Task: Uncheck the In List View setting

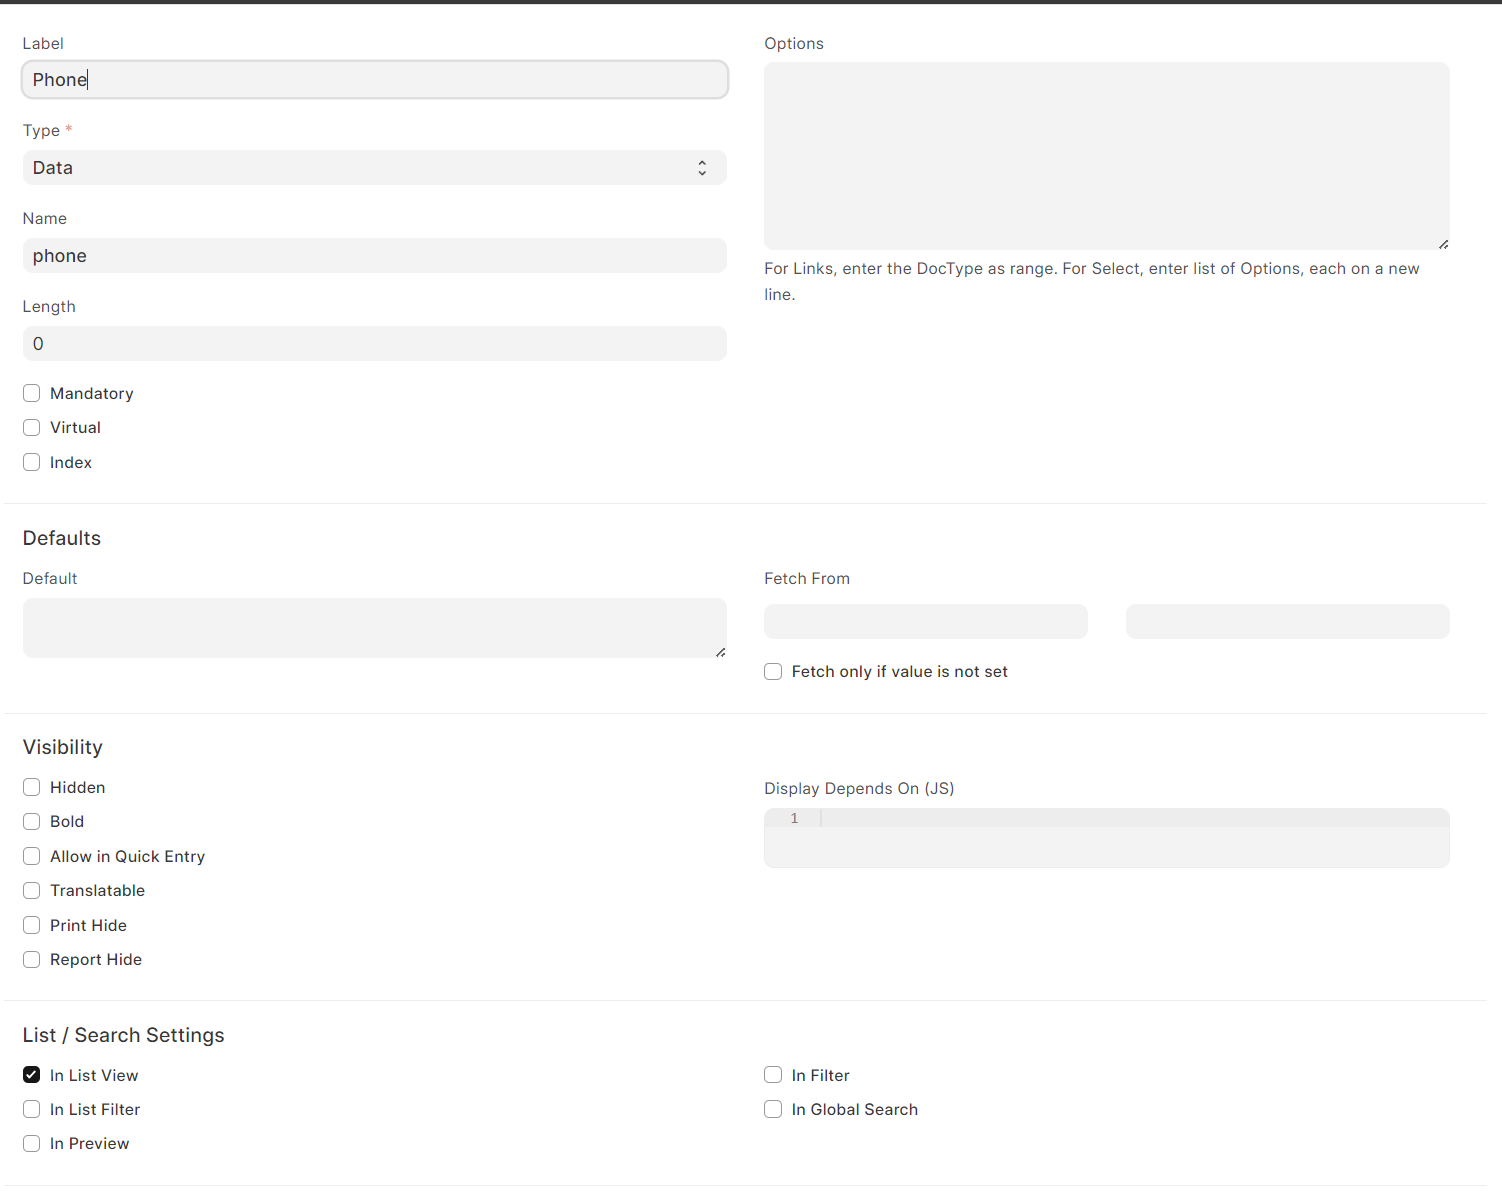Action: 31,1074
